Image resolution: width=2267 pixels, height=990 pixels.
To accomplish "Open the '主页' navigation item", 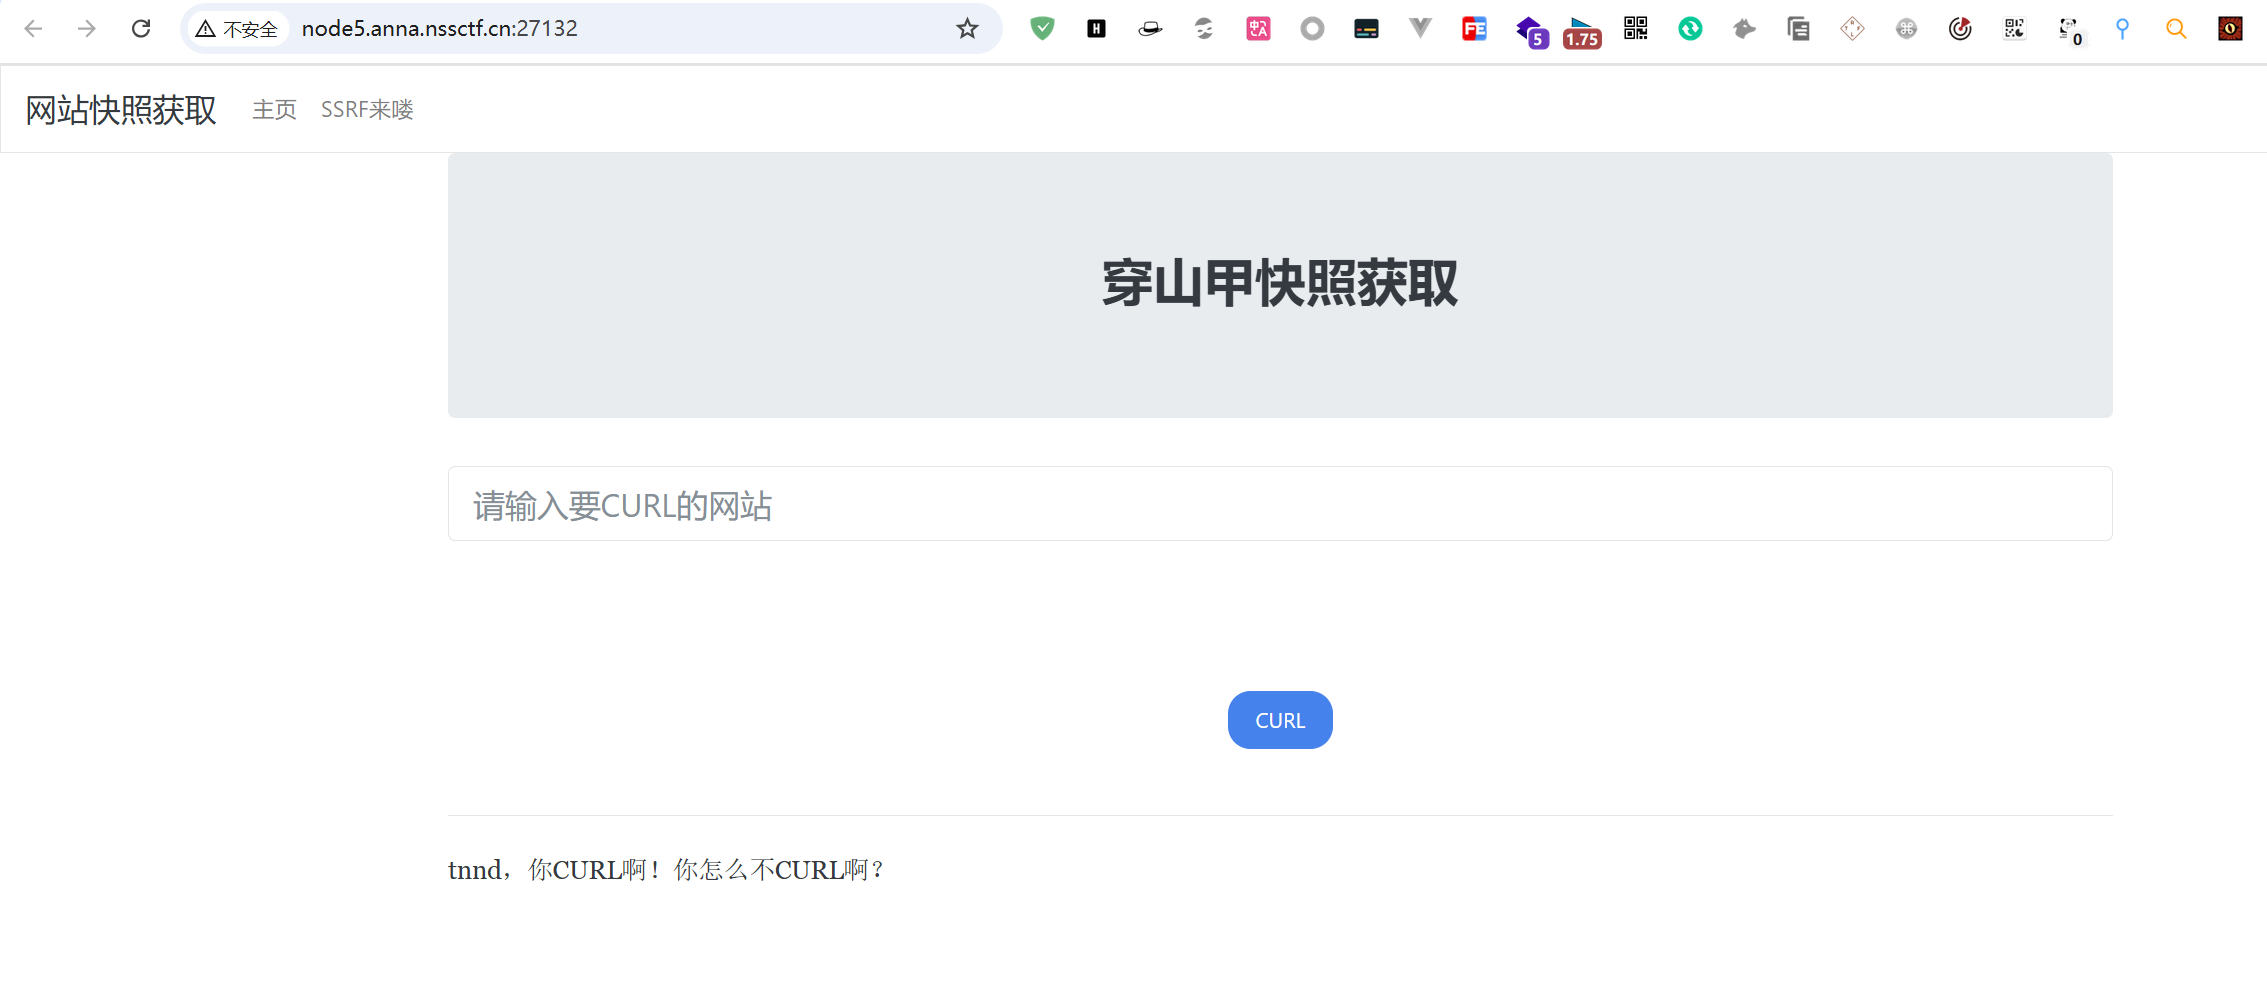I will [x=274, y=110].
